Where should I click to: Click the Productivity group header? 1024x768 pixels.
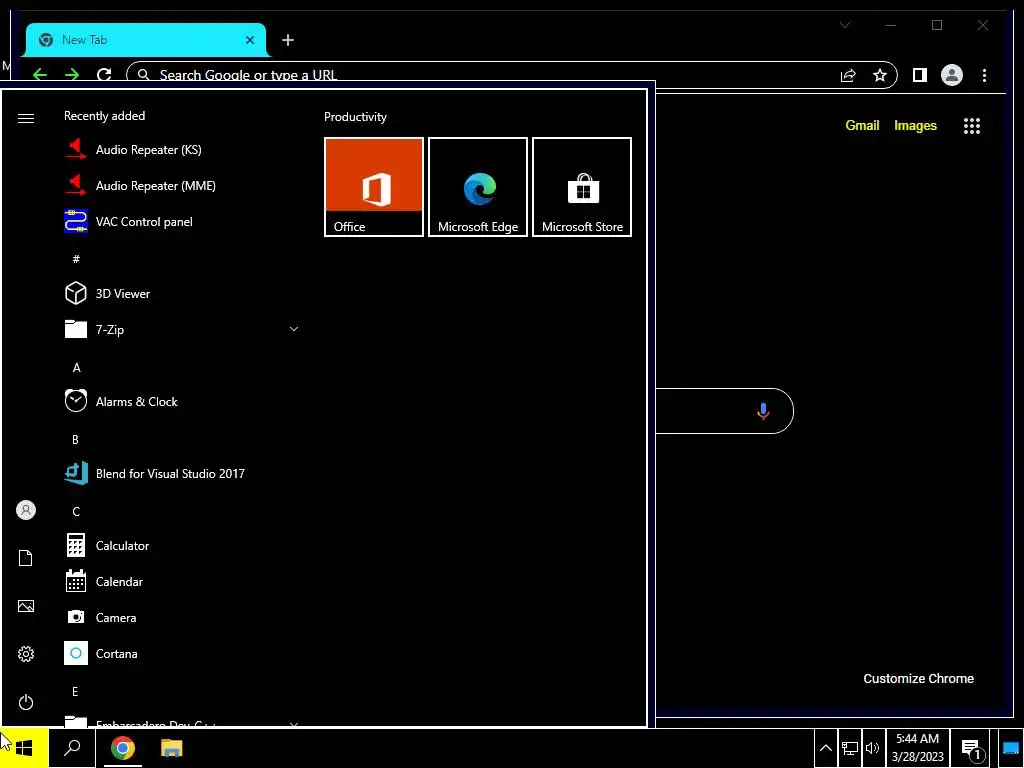[355, 117]
